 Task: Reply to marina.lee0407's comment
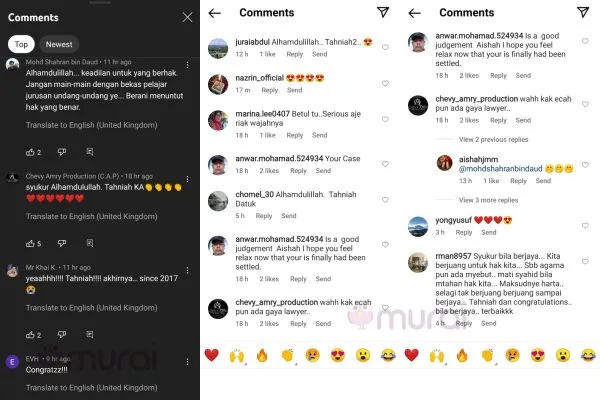(295, 135)
